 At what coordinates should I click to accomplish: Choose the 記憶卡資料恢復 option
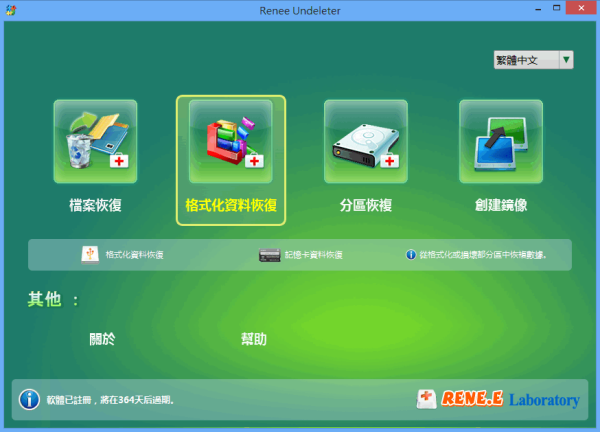coord(313,255)
